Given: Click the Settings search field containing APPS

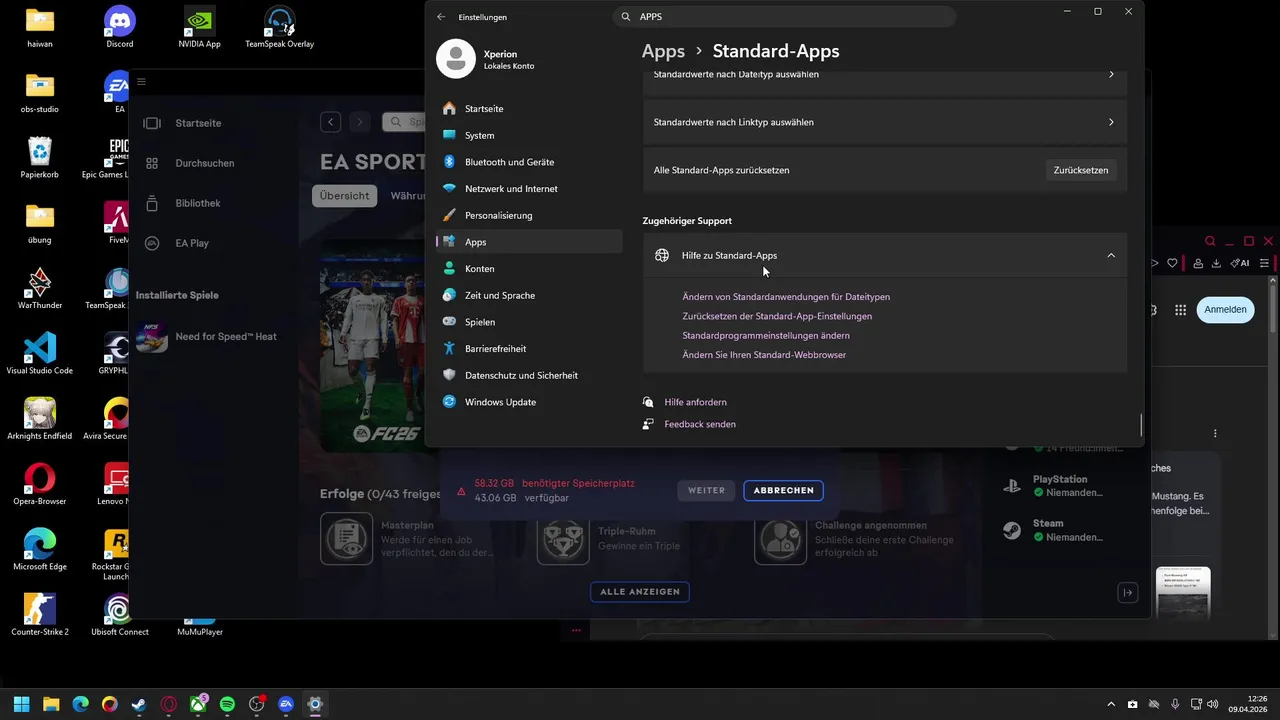Looking at the screenshot, I should coord(784,17).
